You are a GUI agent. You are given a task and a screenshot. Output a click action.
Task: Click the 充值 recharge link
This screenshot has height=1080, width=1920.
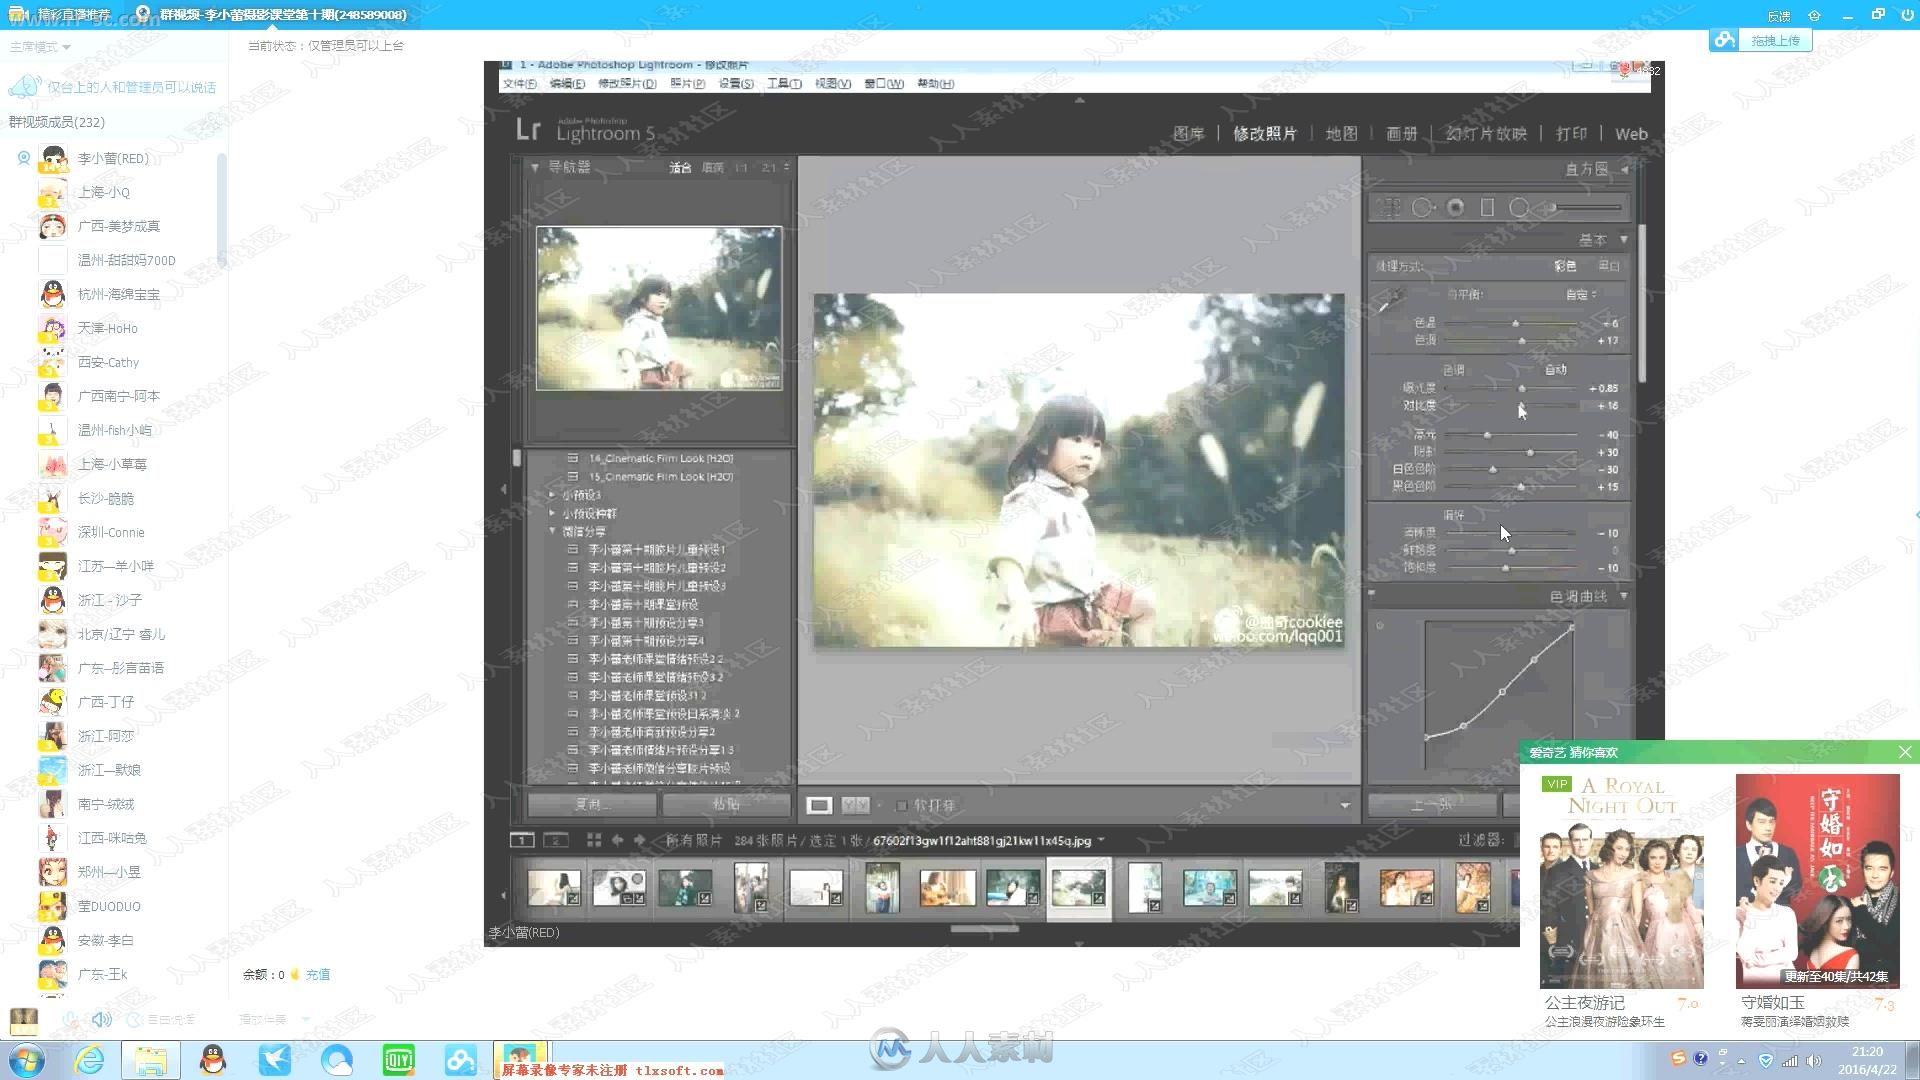tap(318, 974)
